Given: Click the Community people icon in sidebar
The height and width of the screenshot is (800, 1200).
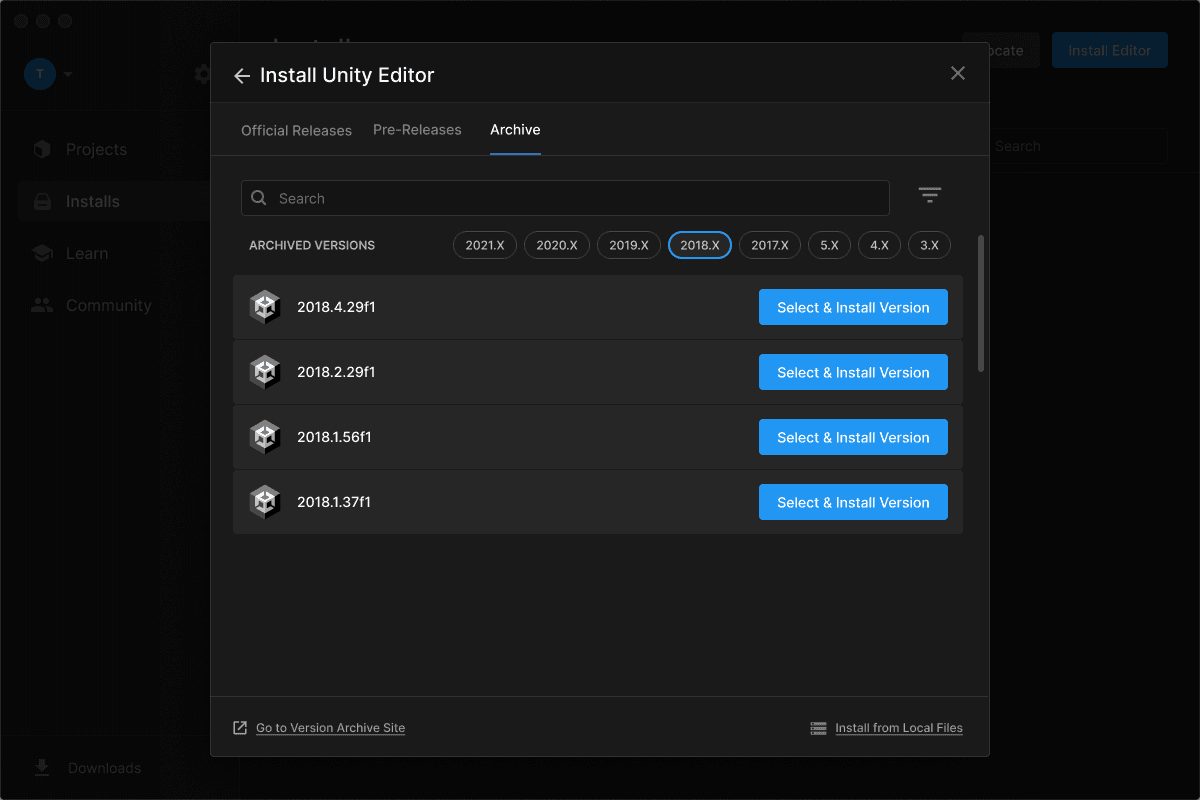Looking at the screenshot, I should [x=42, y=305].
